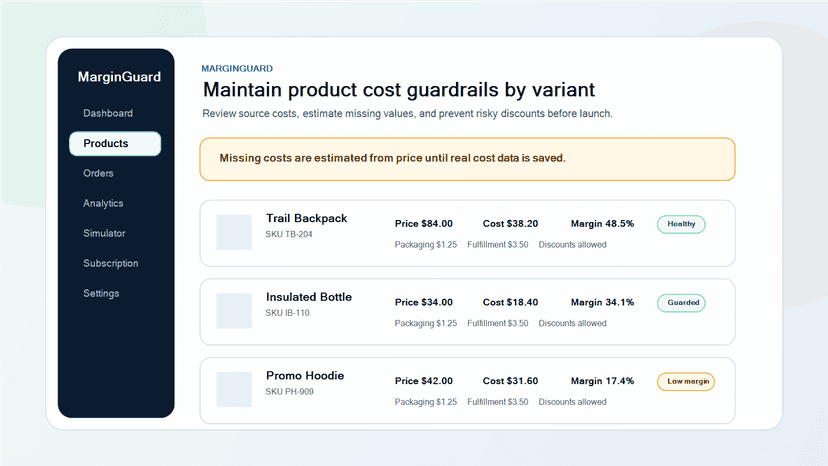
Task: Click Margin 34.1% value
Action: (x=602, y=302)
